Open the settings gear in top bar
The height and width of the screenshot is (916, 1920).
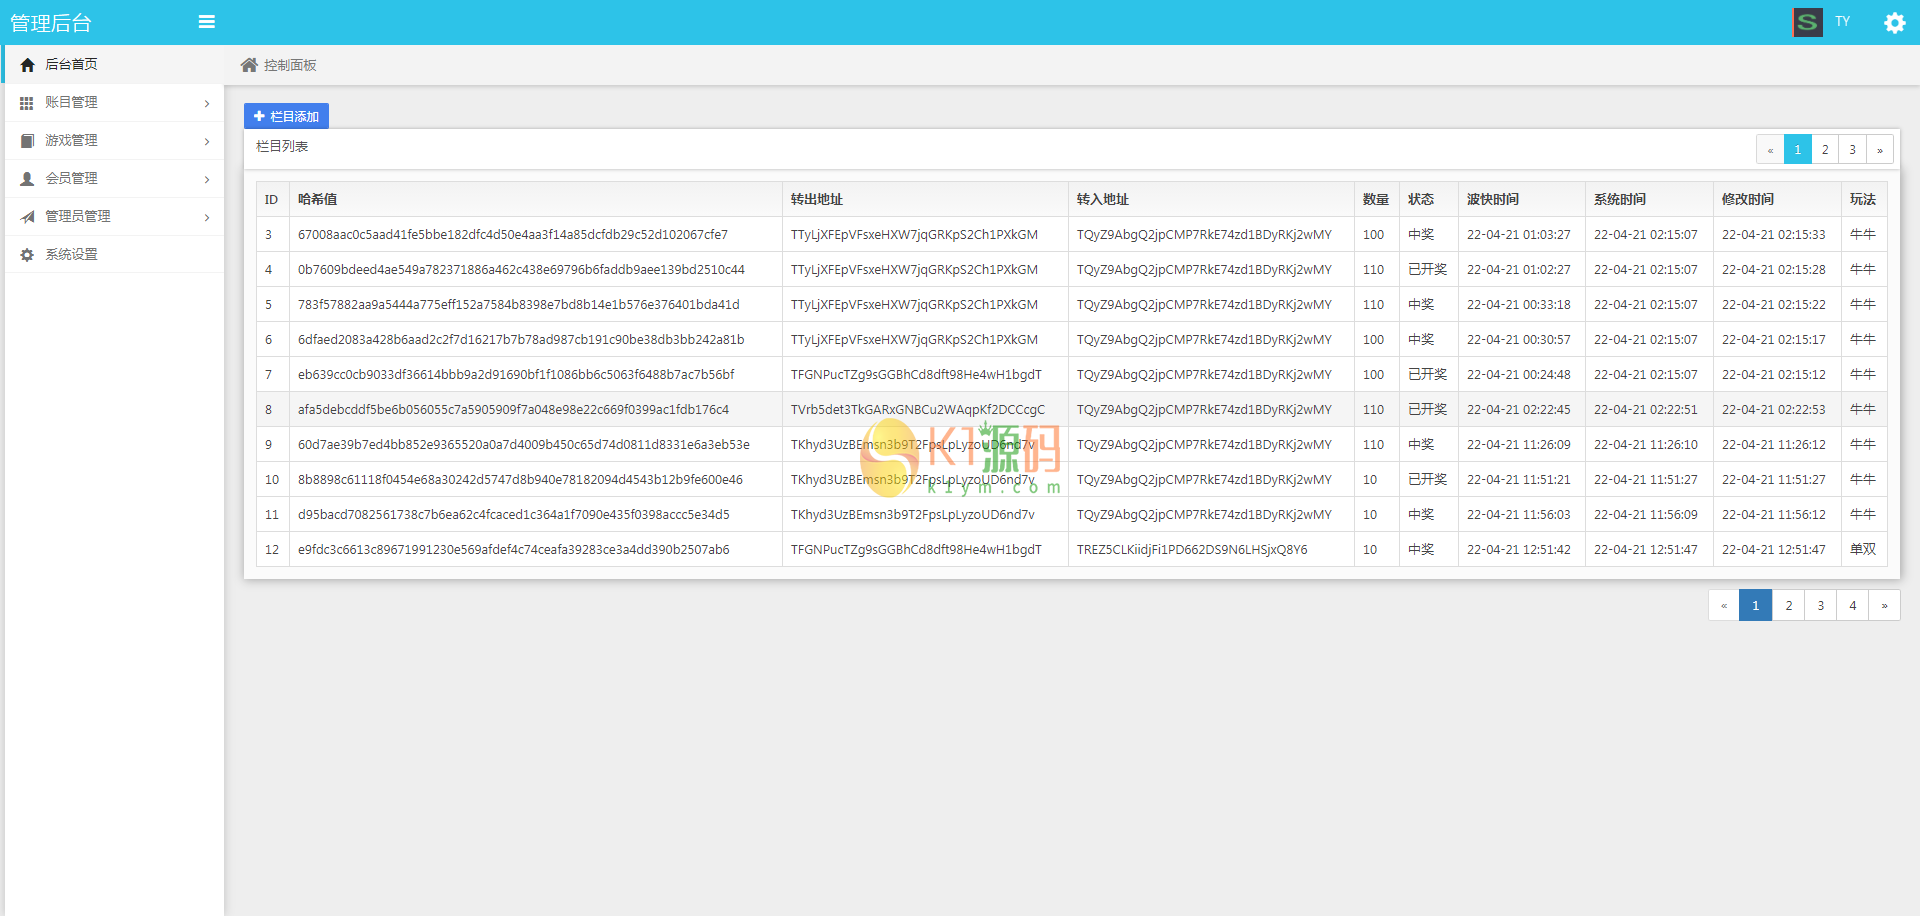coord(1894,22)
